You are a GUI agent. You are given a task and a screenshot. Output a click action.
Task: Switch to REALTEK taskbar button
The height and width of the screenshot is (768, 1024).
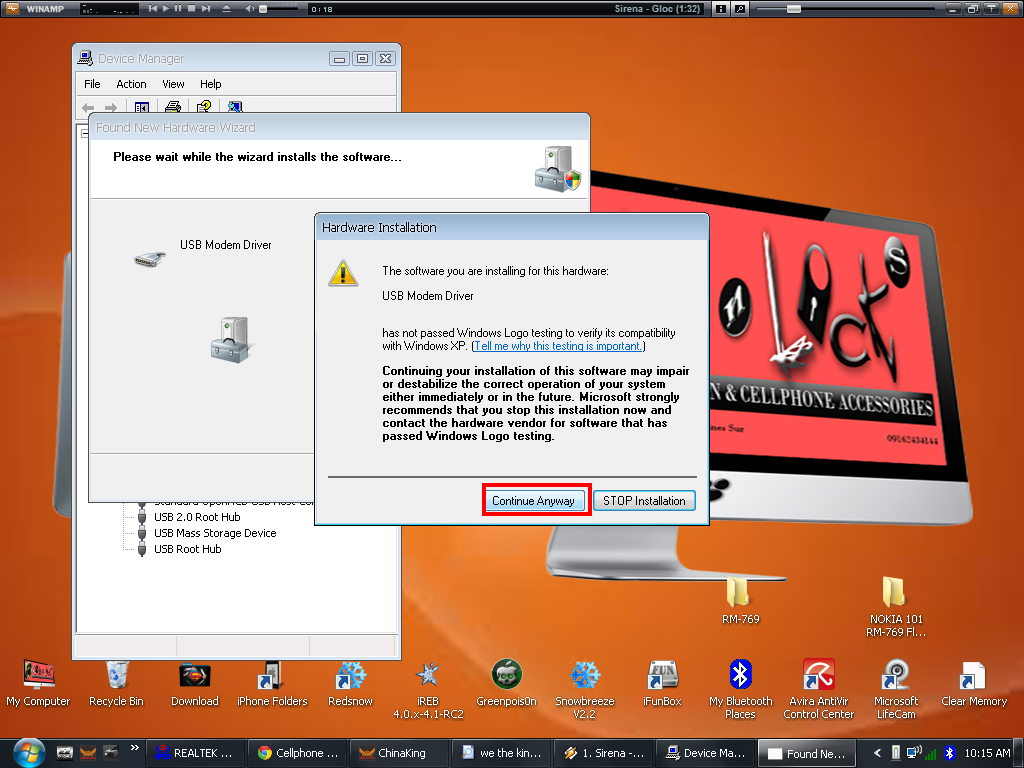coord(195,753)
